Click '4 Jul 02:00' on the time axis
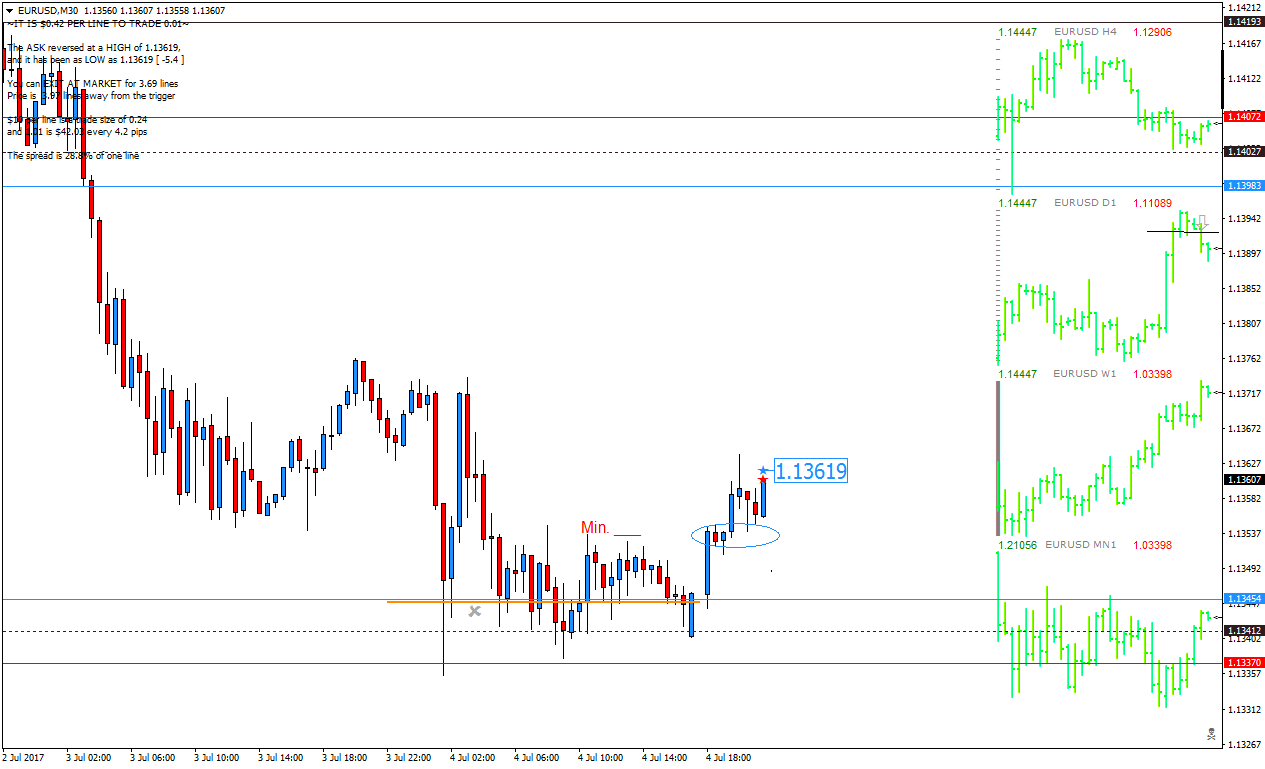Viewport: 1265px width, 769px height. pos(473,758)
